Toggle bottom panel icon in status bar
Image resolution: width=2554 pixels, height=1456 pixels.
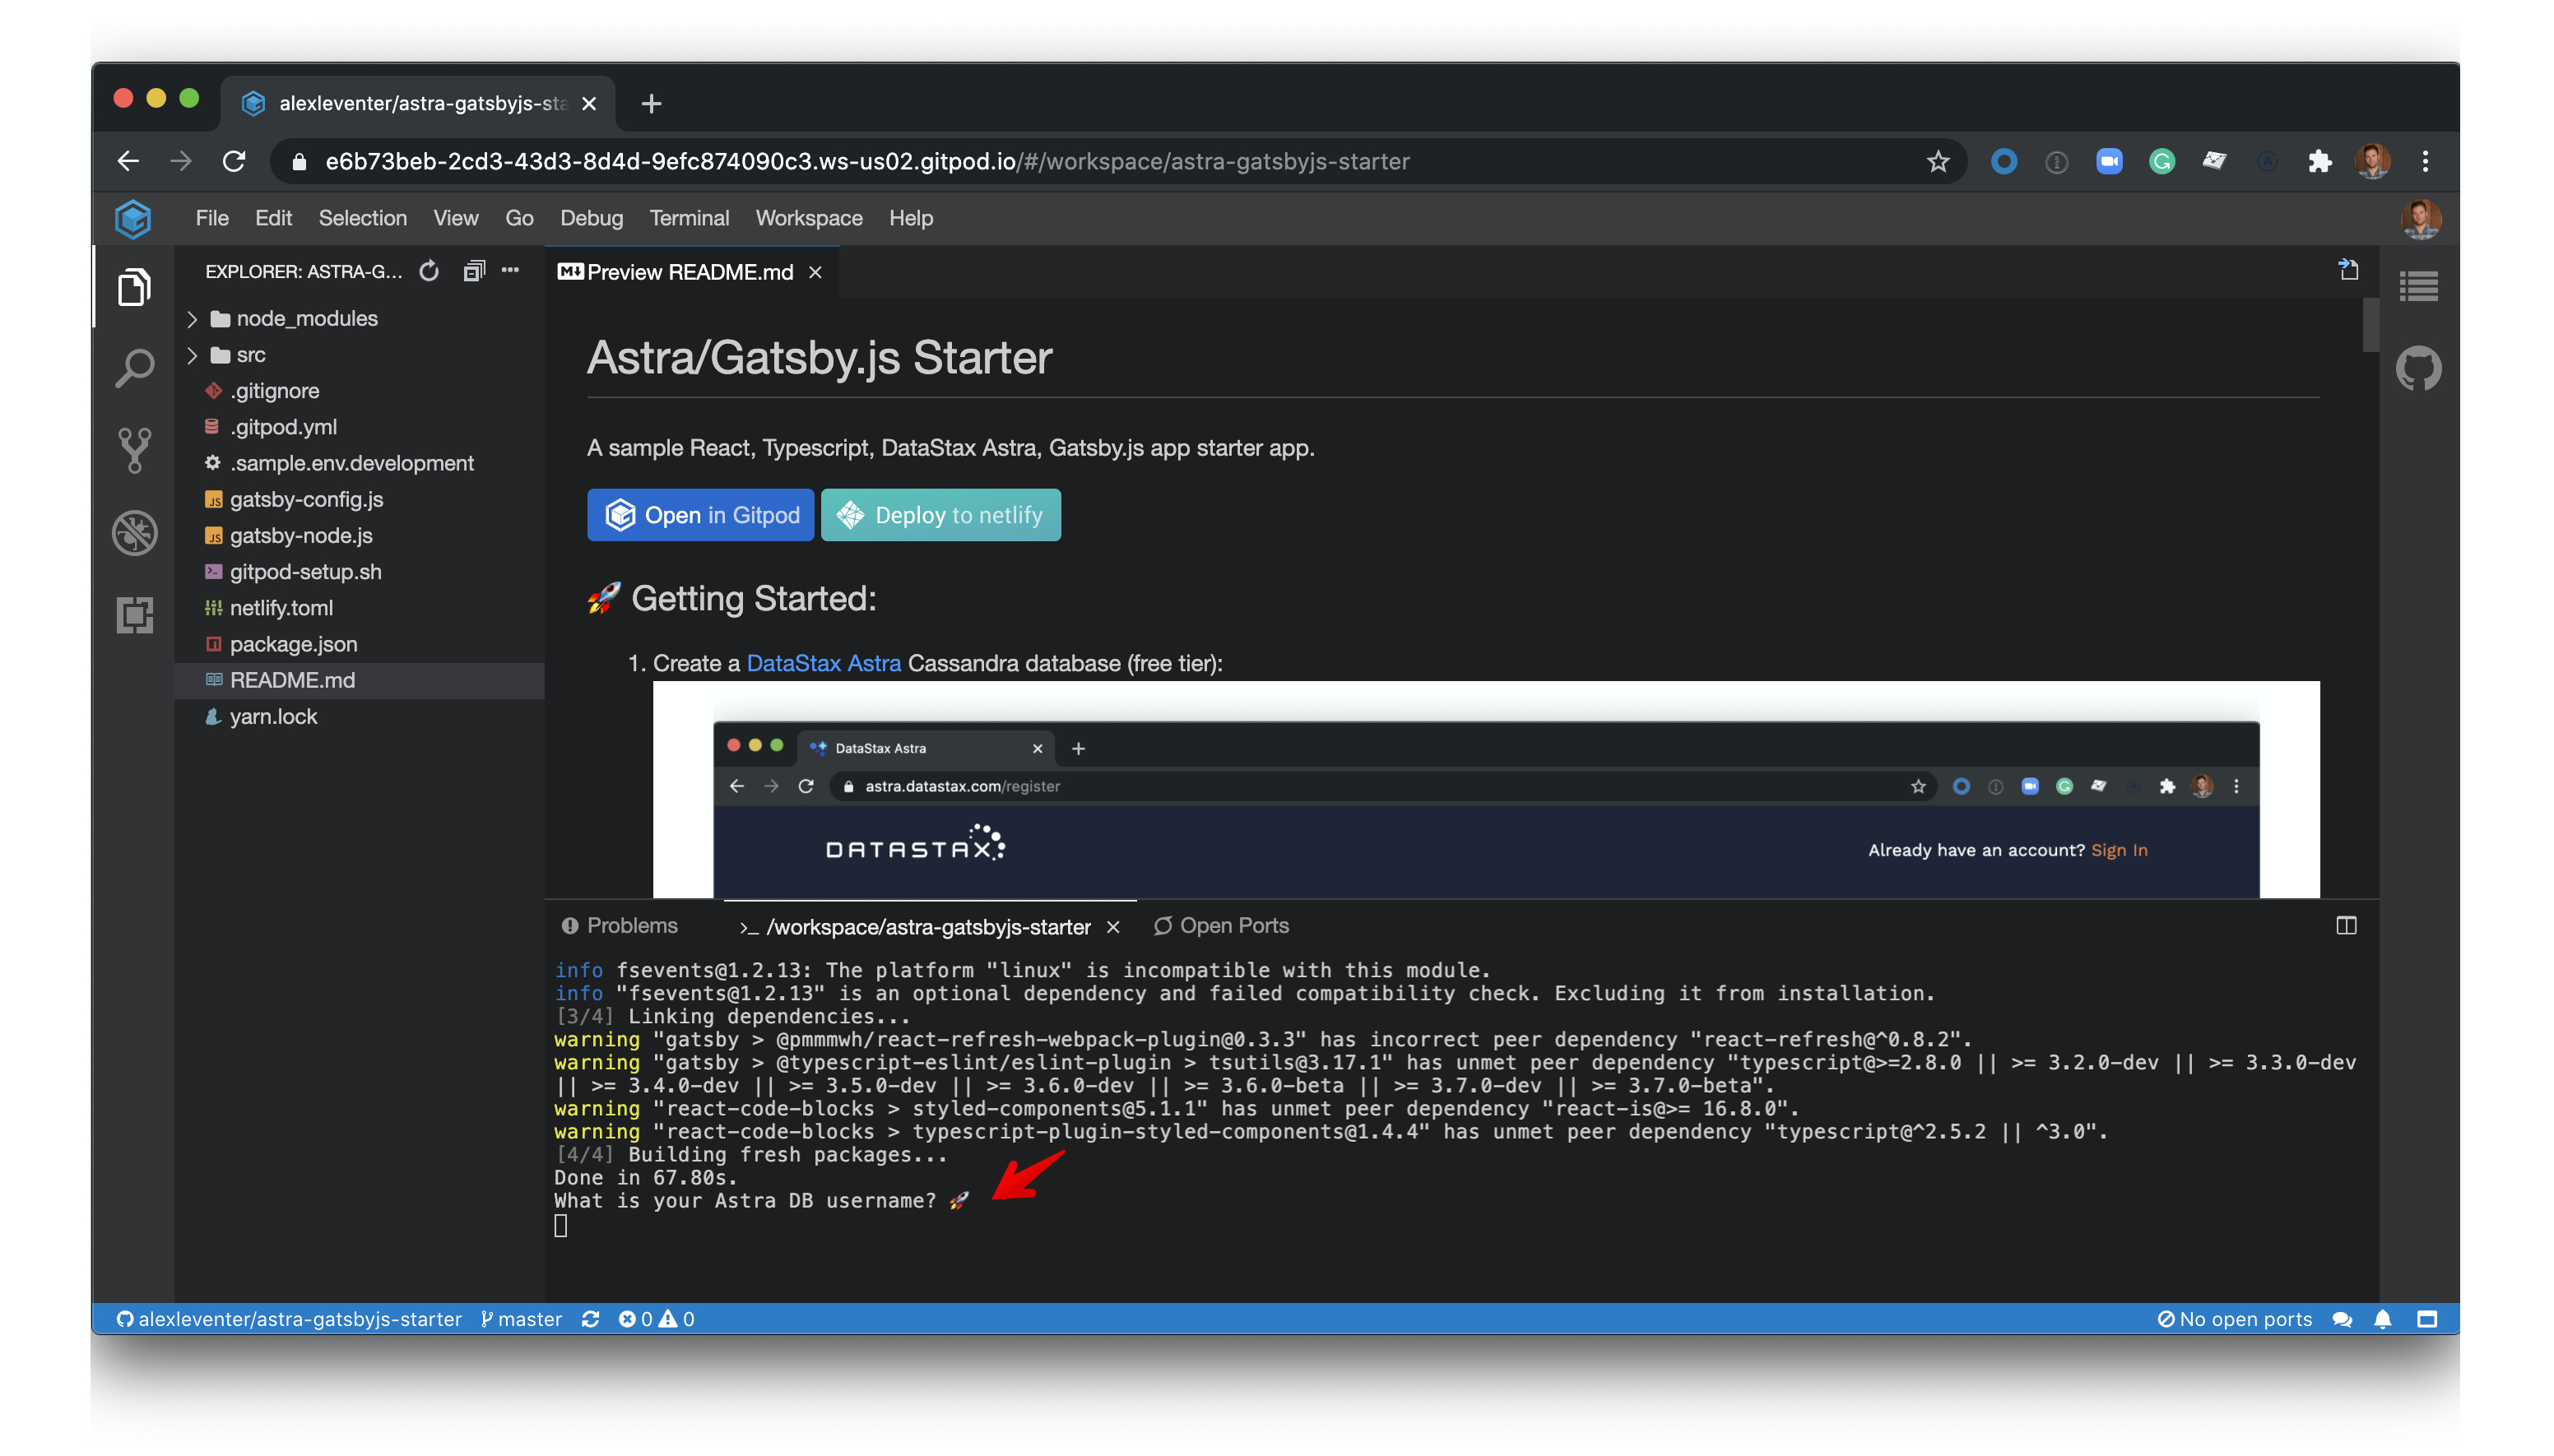[2427, 1319]
